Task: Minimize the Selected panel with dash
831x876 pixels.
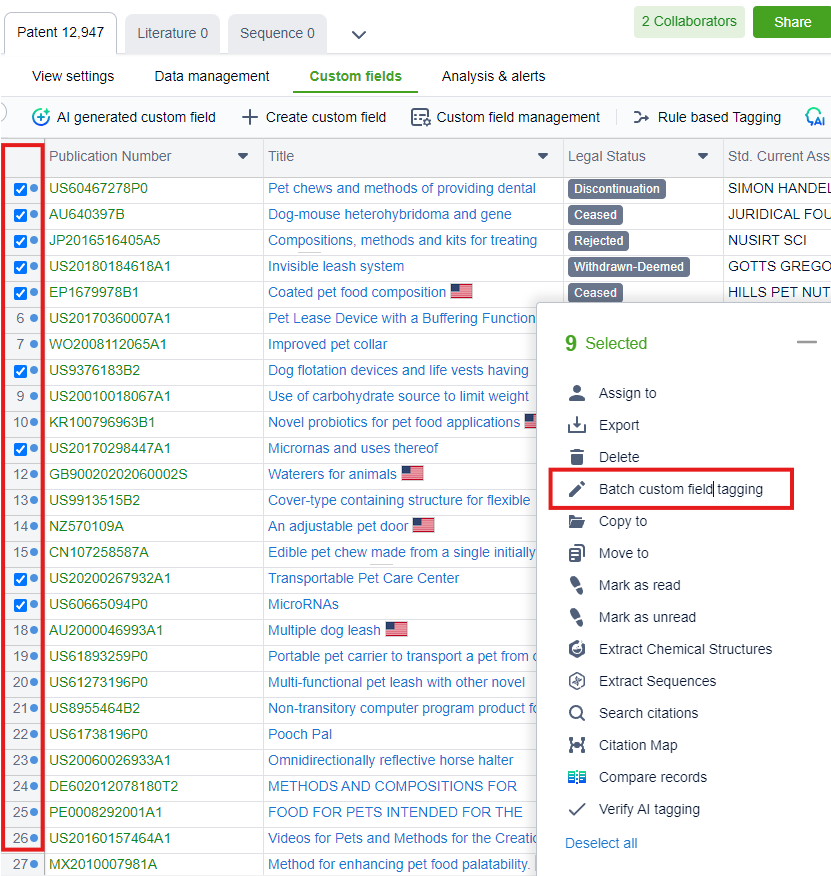Action: coord(807,343)
